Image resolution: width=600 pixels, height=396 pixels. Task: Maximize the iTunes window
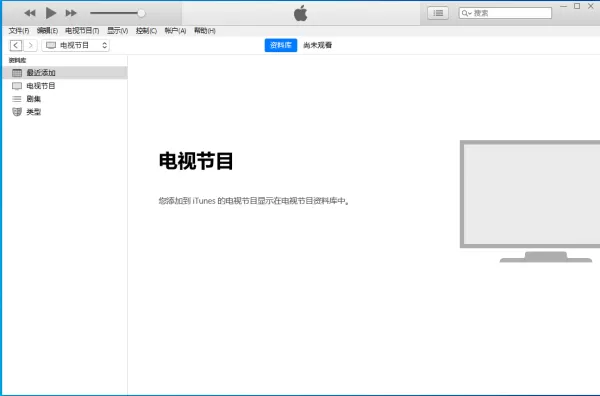pos(577,6)
